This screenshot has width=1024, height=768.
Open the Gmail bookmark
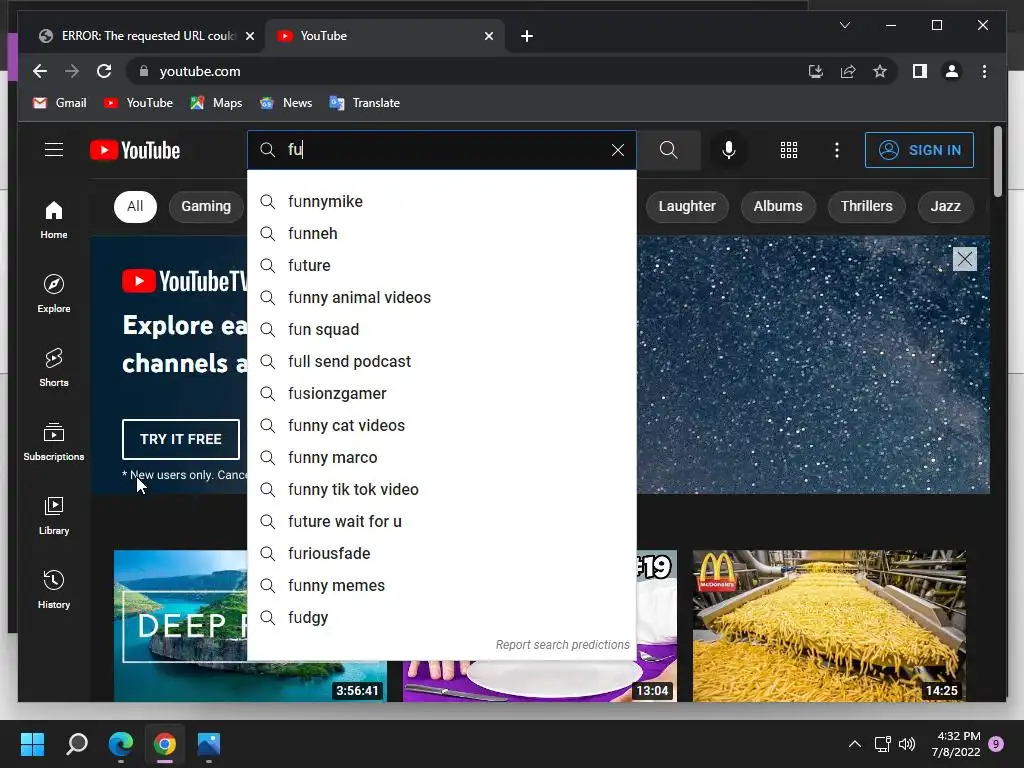click(59, 103)
